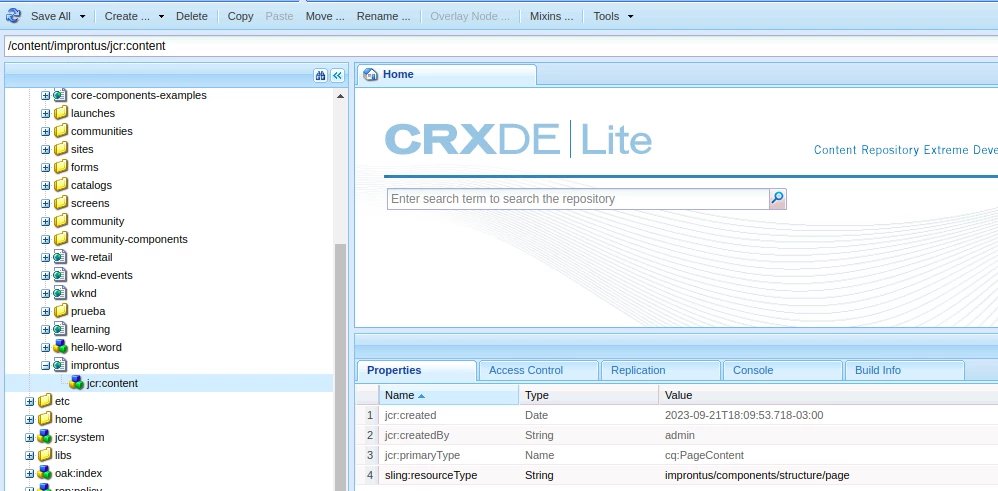The image size is (998, 491).
Task: Click the wknd page icon
Action: point(60,294)
